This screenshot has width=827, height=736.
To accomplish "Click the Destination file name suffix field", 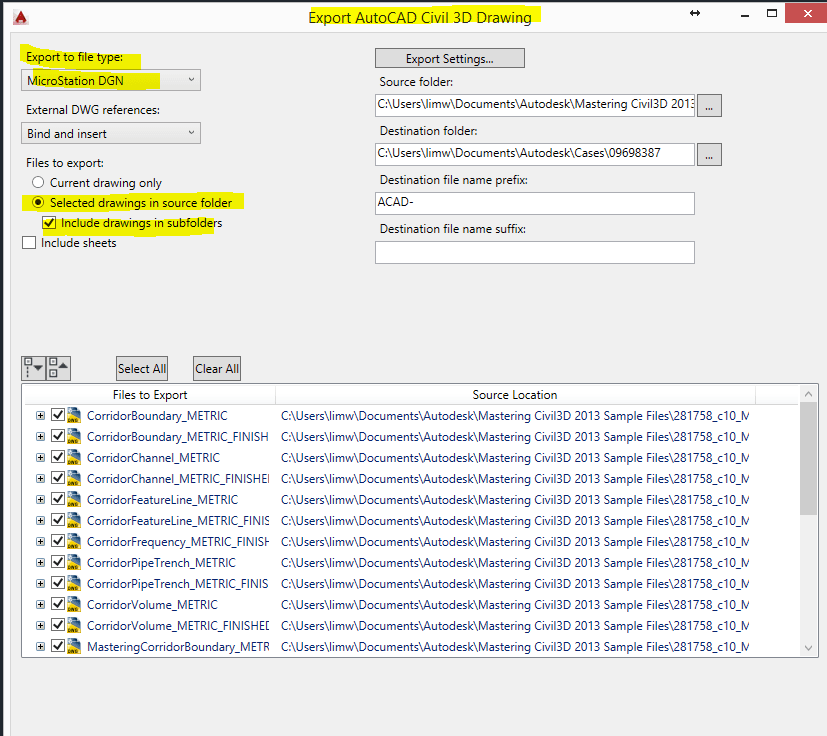I will (x=535, y=252).
